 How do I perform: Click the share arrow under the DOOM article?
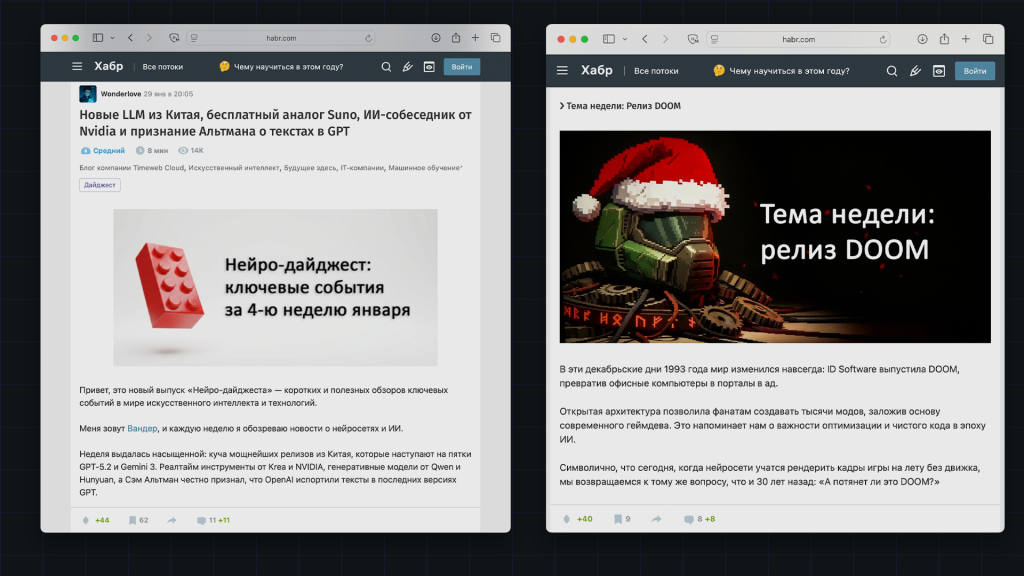click(x=656, y=519)
